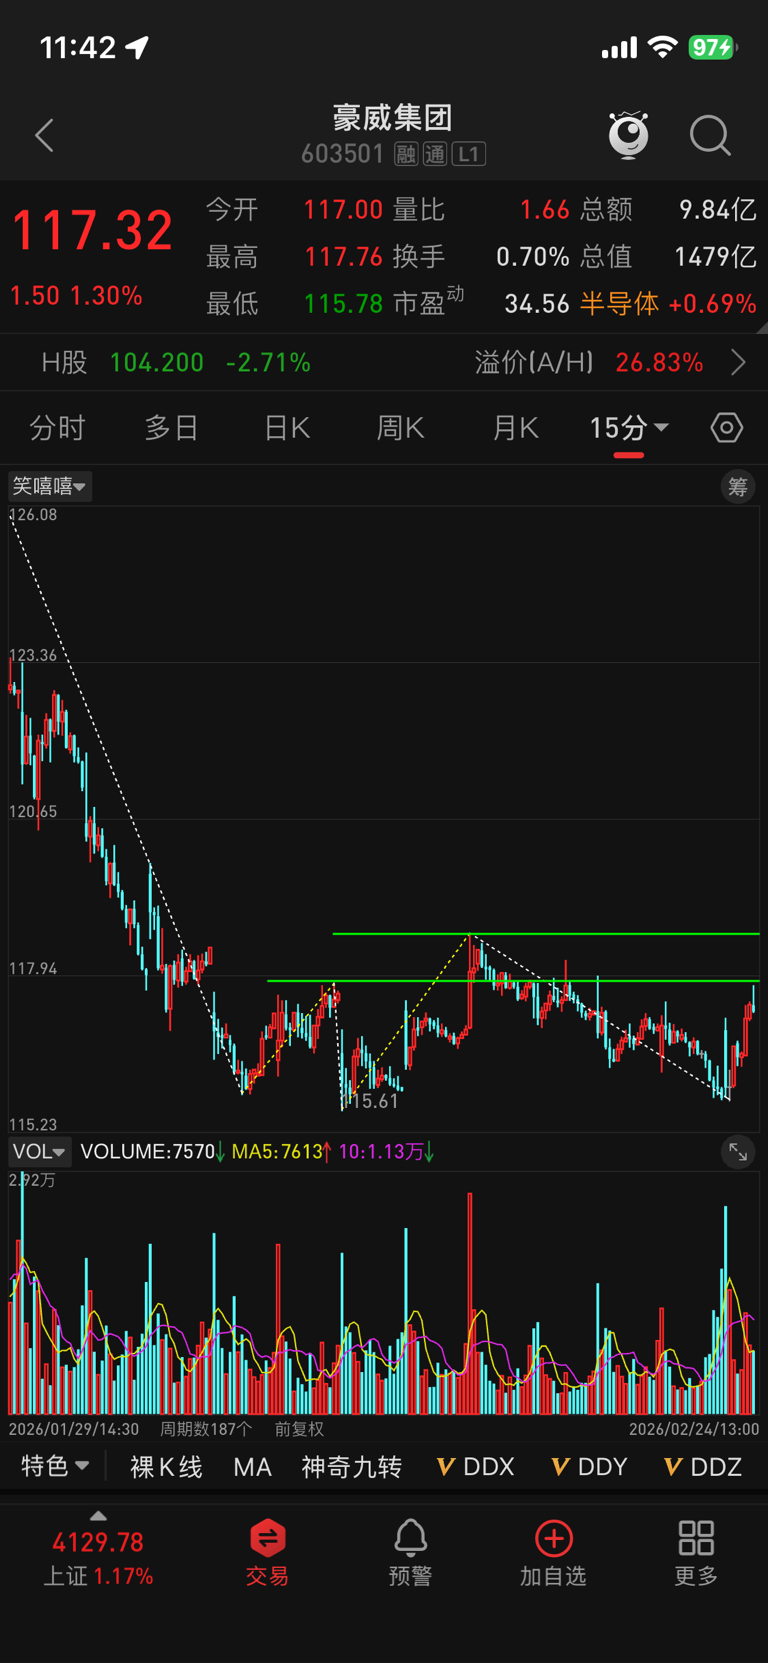This screenshot has width=768, height=1663.
Task: Tap the location arrow beside 11:42
Action: tap(137, 47)
